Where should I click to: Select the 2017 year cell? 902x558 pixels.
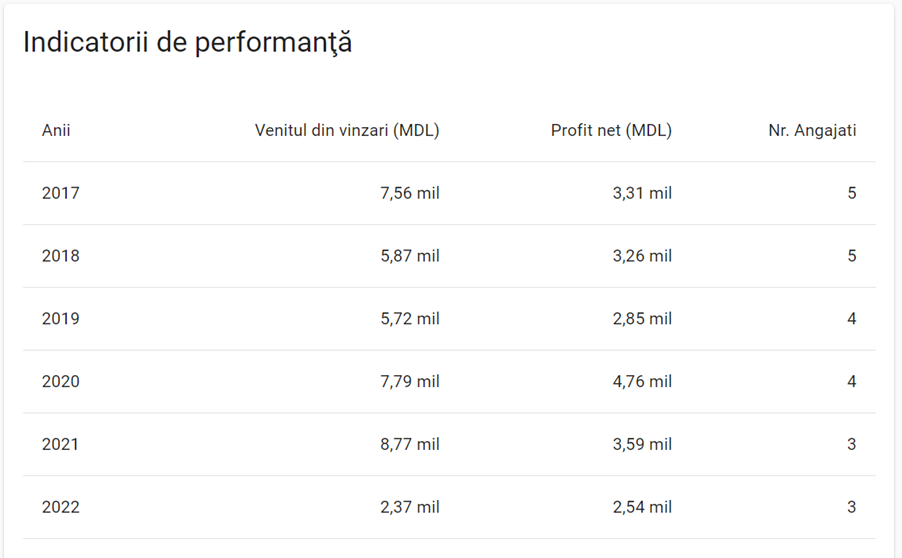pos(60,193)
